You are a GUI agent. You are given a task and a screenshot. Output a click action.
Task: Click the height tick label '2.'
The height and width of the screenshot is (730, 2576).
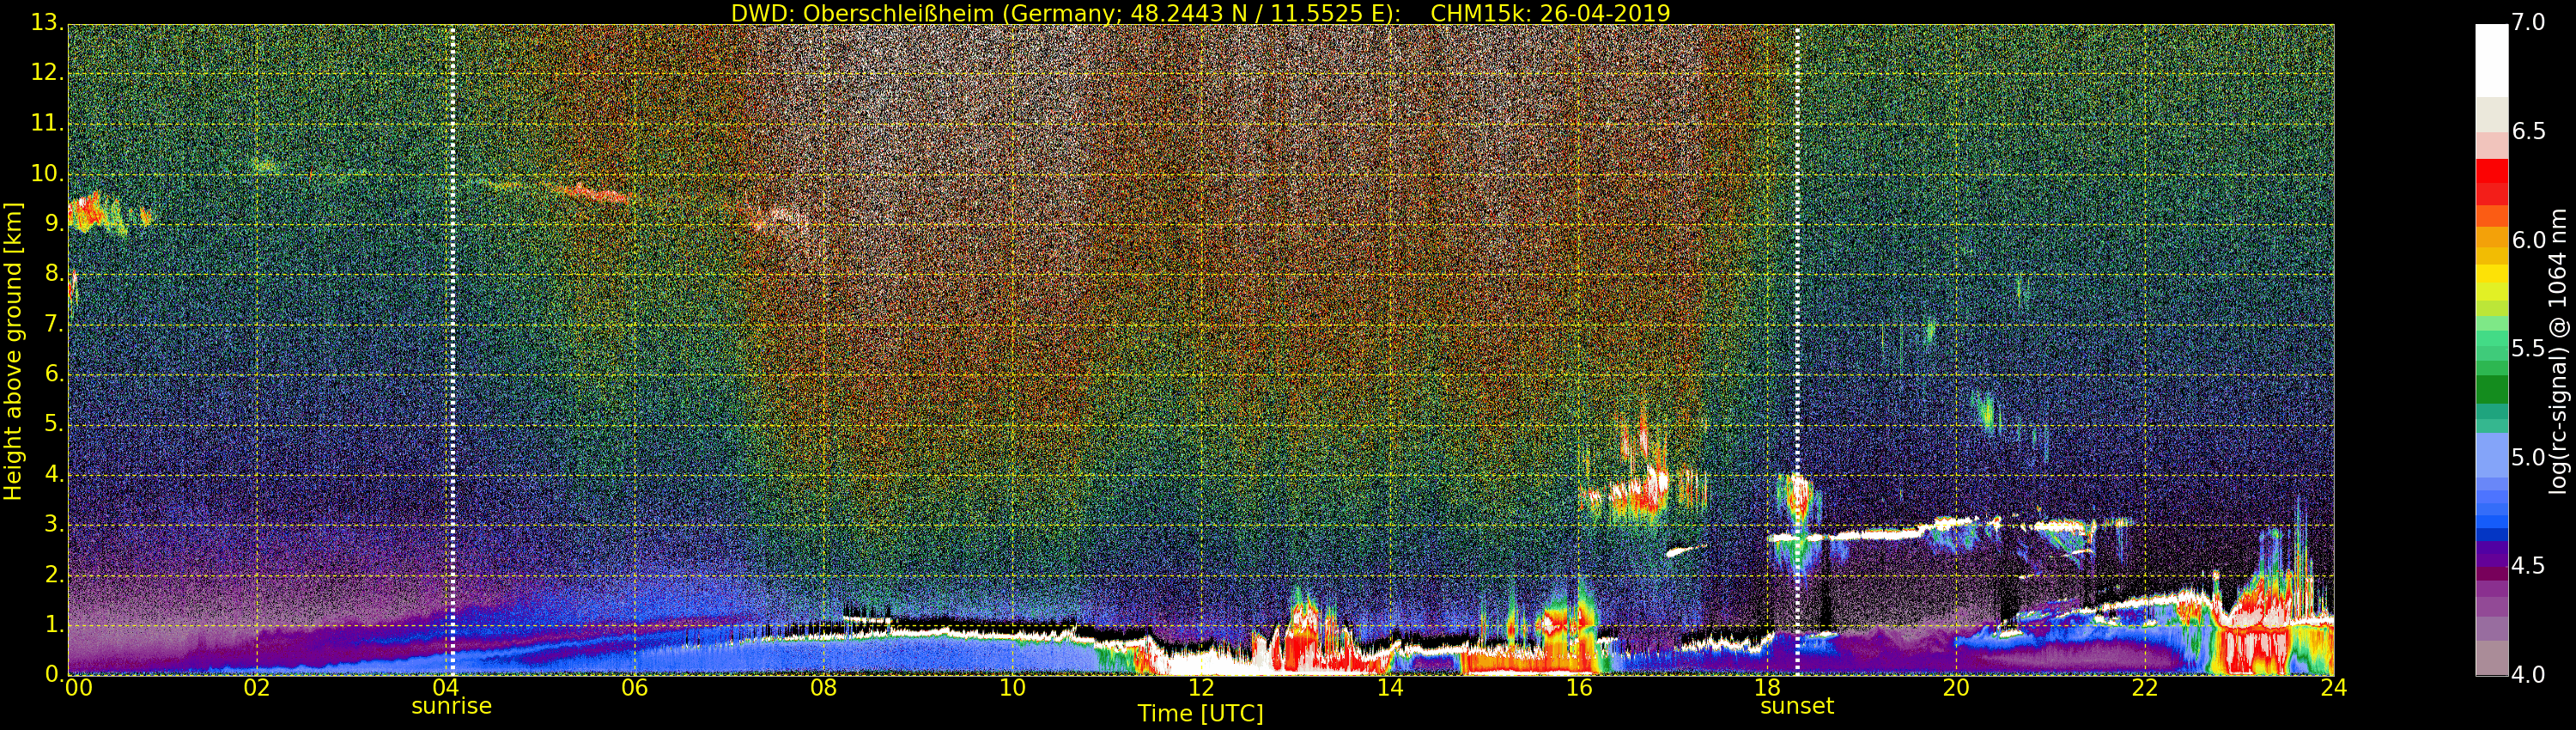53,574
